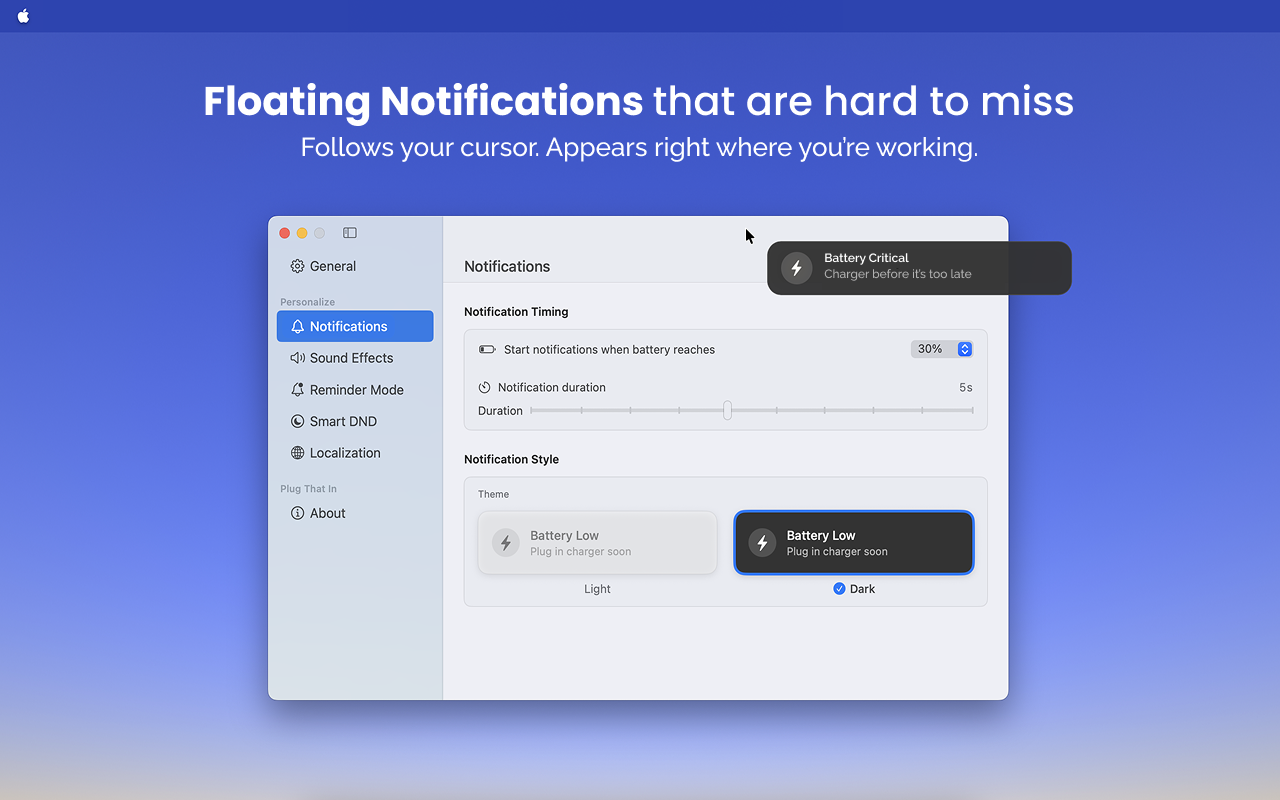This screenshot has width=1280, height=800.
Task: Open the Apple menu
Action: (x=22, y=15)
